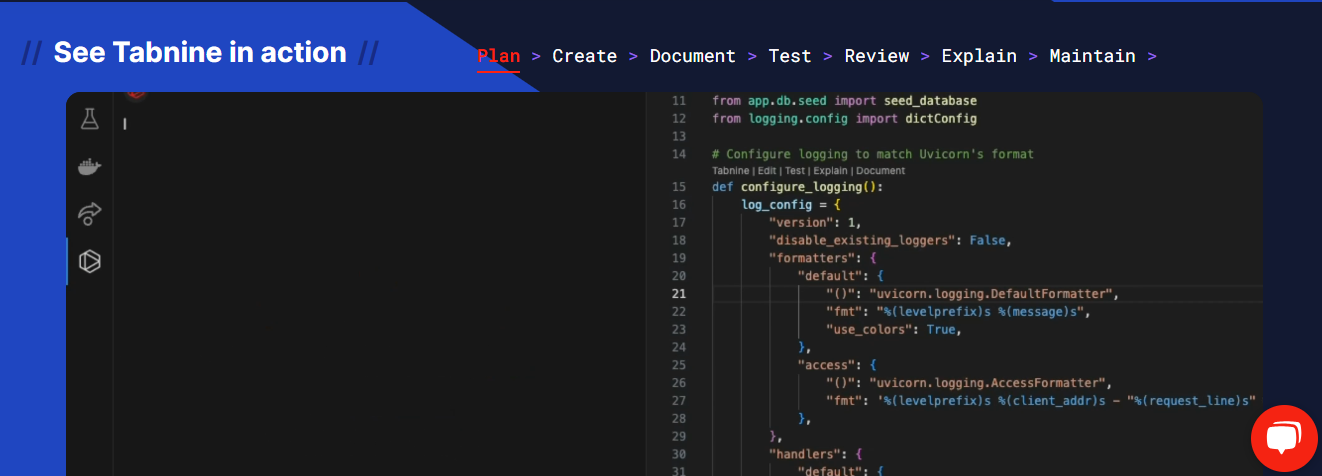Go to the Test tab in top navigation
This screenshot has height=476, width=1322.
click(789, 56)
